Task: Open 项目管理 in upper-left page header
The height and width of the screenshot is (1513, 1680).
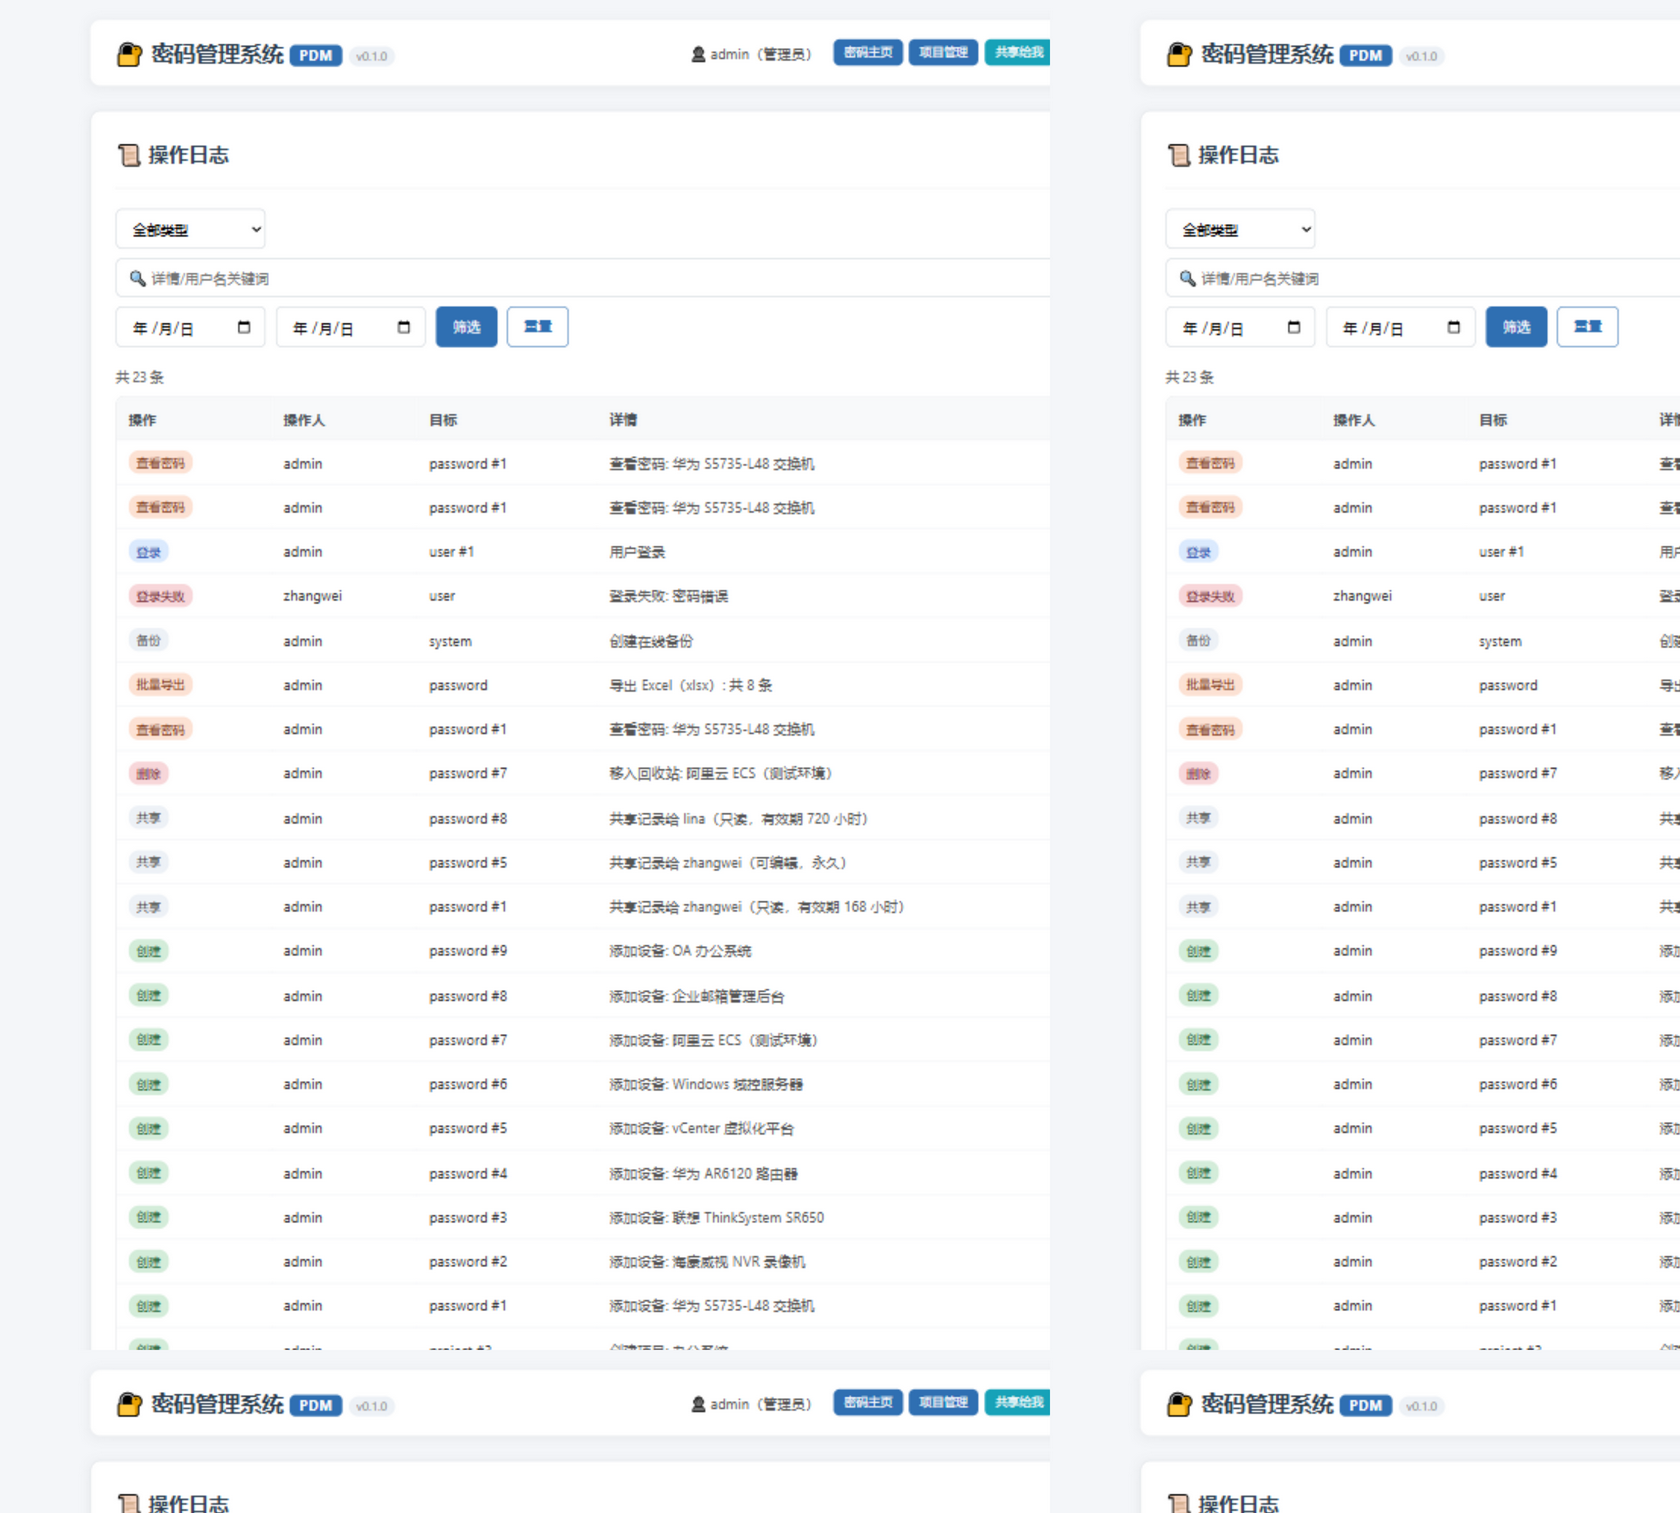Action: coord(943,53)
